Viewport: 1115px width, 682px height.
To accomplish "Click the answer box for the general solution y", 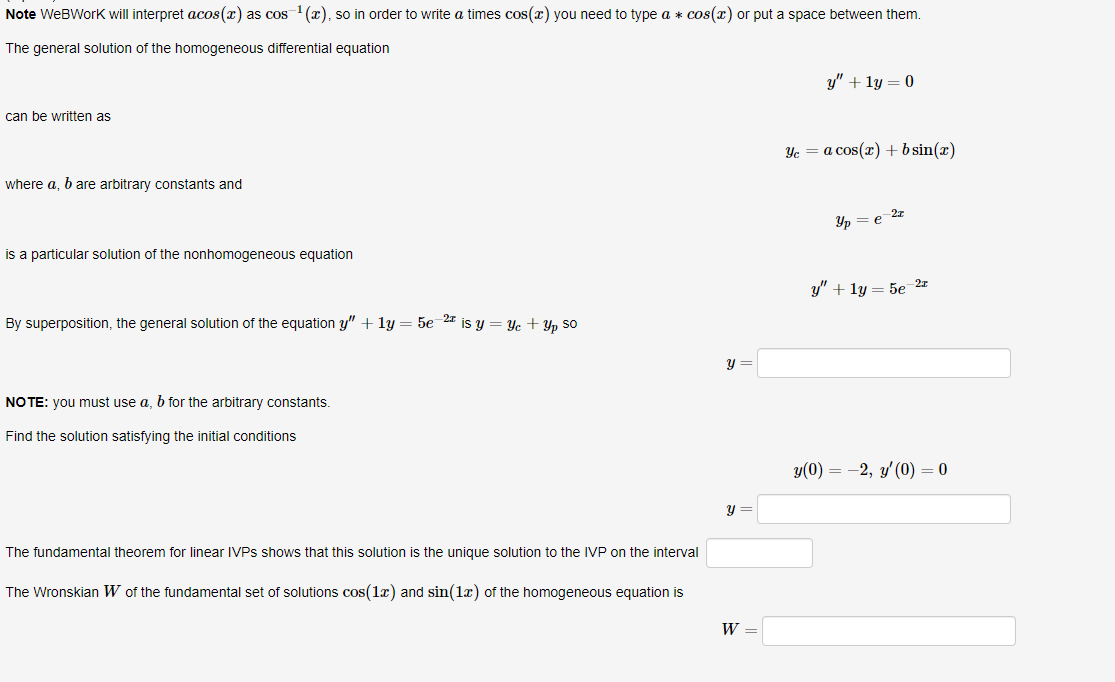I will [883, 362].
